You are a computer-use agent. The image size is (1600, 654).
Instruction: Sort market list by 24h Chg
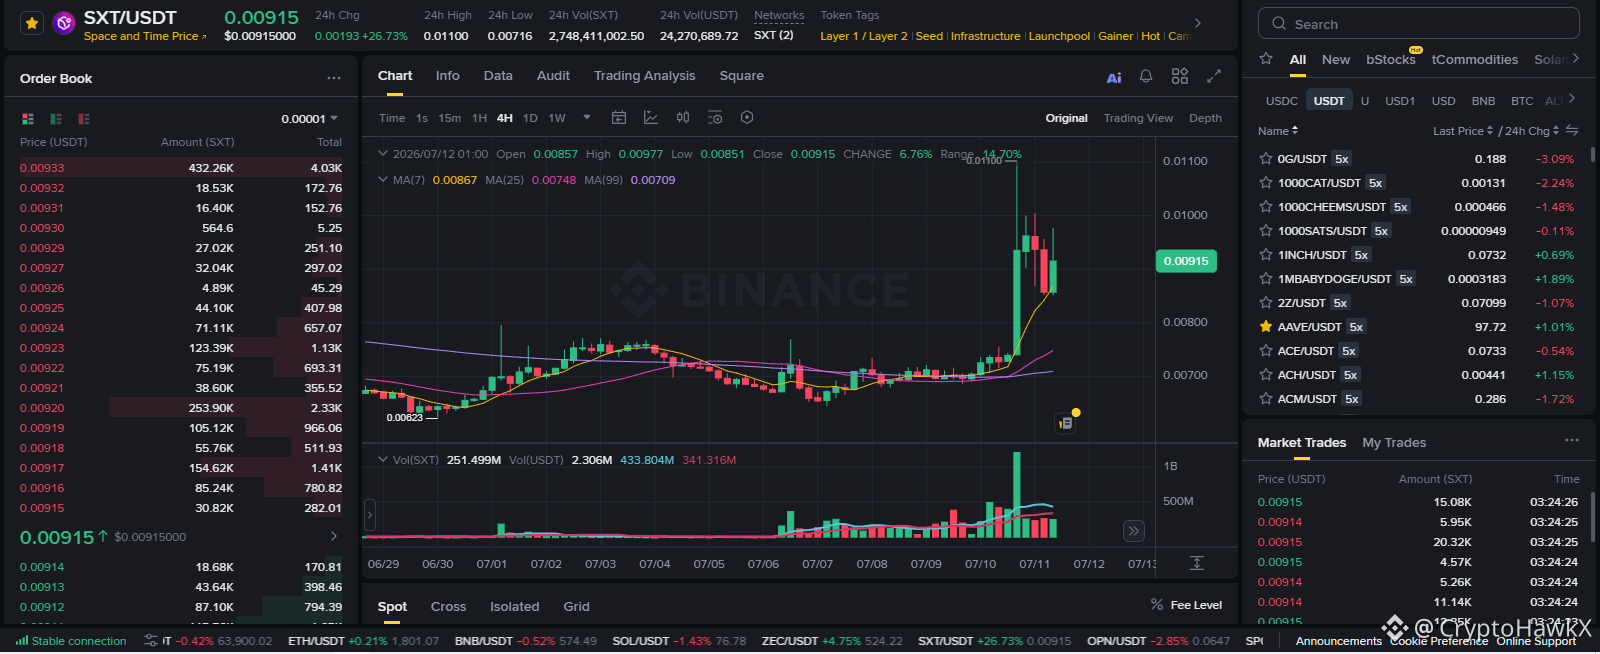point(1532,131)
